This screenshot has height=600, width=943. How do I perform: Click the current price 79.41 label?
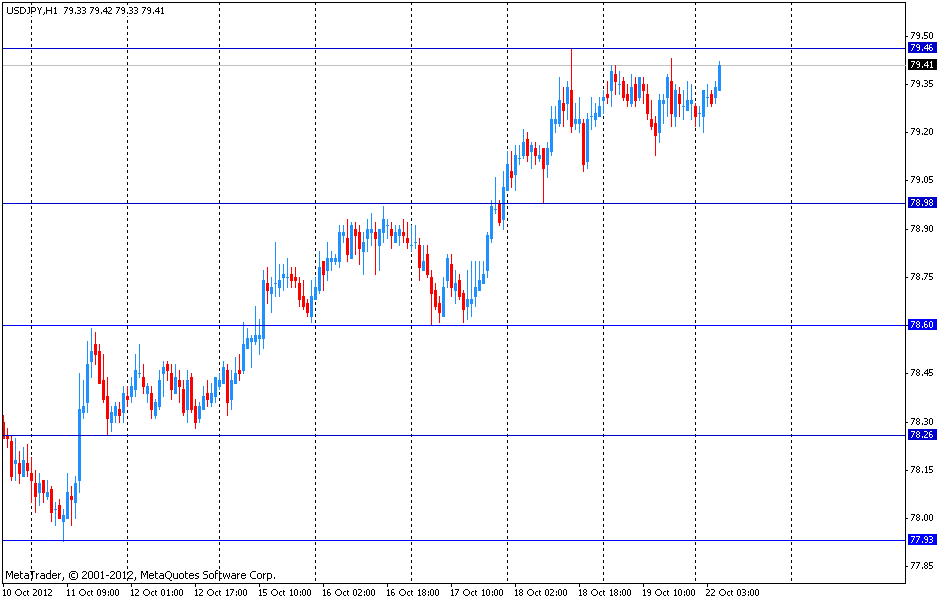pyautogui.click(x=921, y=65)
